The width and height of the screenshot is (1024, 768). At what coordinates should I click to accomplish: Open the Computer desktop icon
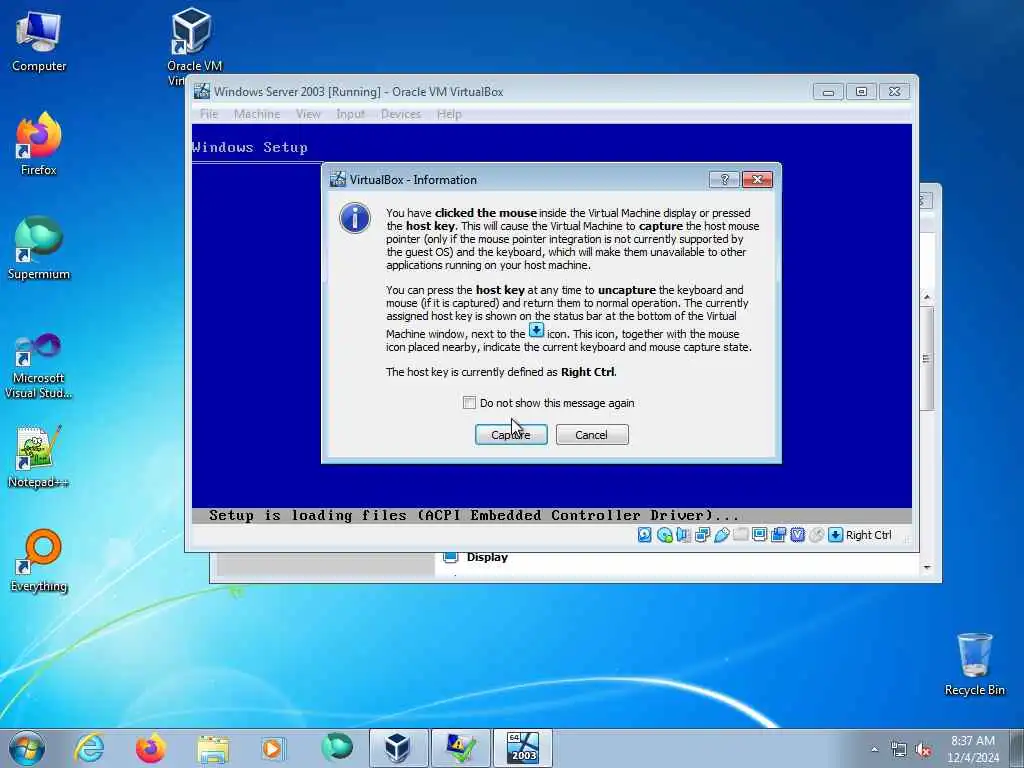(x=39, y=42)
